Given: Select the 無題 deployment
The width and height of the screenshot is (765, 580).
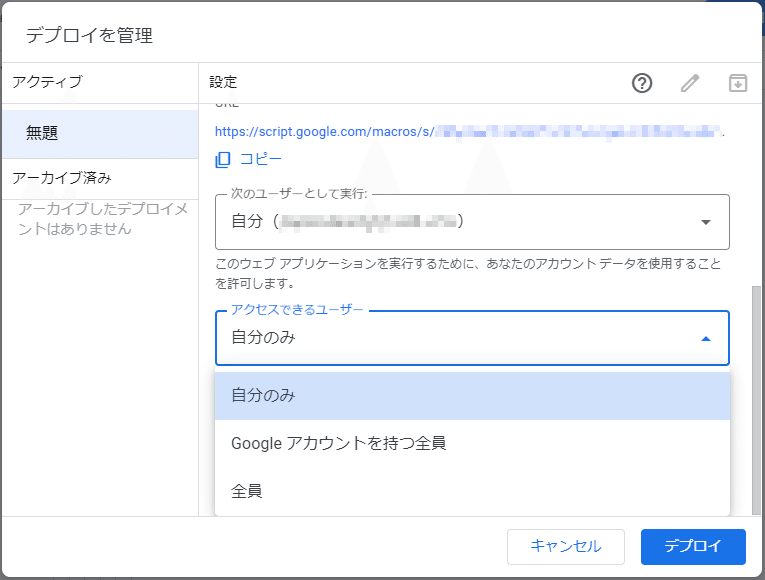Looking at the screenshot, I should coord(100,134).
